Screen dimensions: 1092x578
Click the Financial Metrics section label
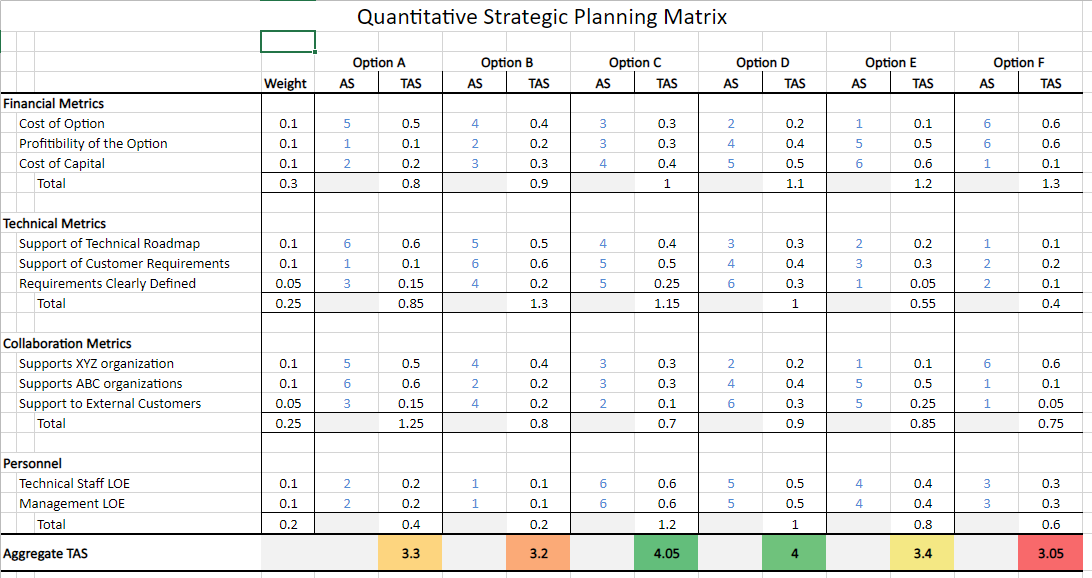(54, 103)
